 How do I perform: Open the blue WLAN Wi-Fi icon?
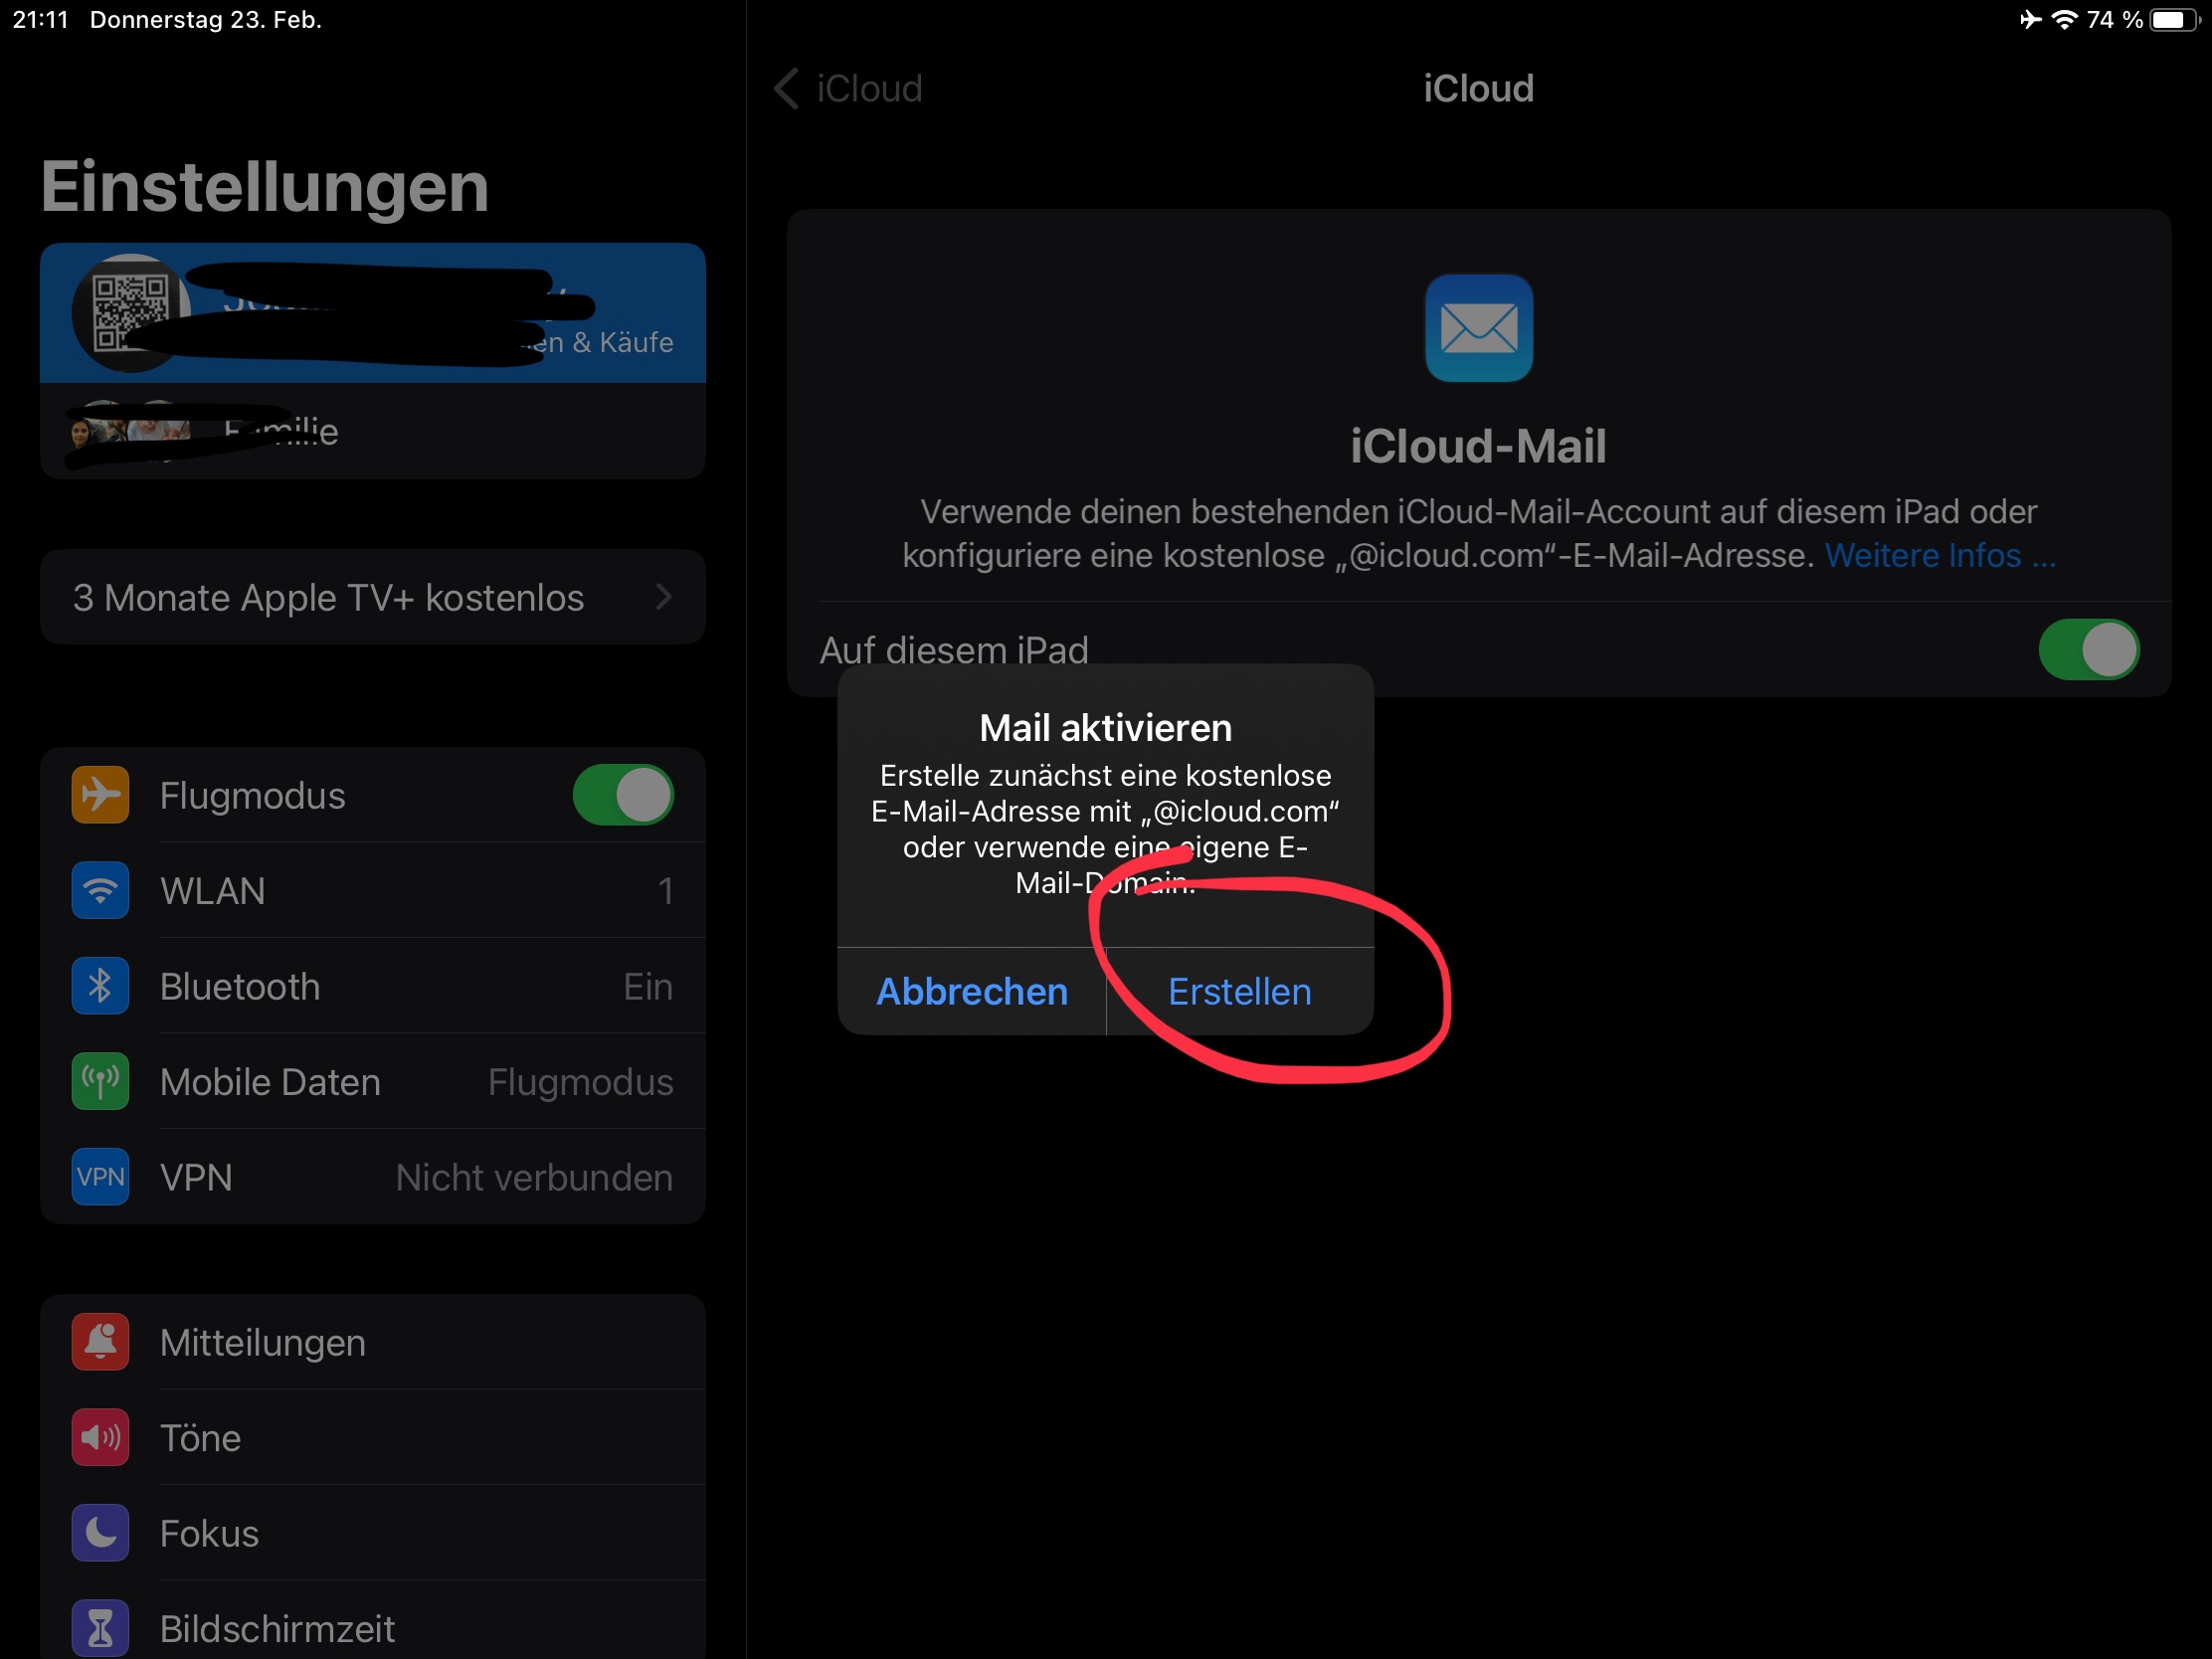pos(100,890)
